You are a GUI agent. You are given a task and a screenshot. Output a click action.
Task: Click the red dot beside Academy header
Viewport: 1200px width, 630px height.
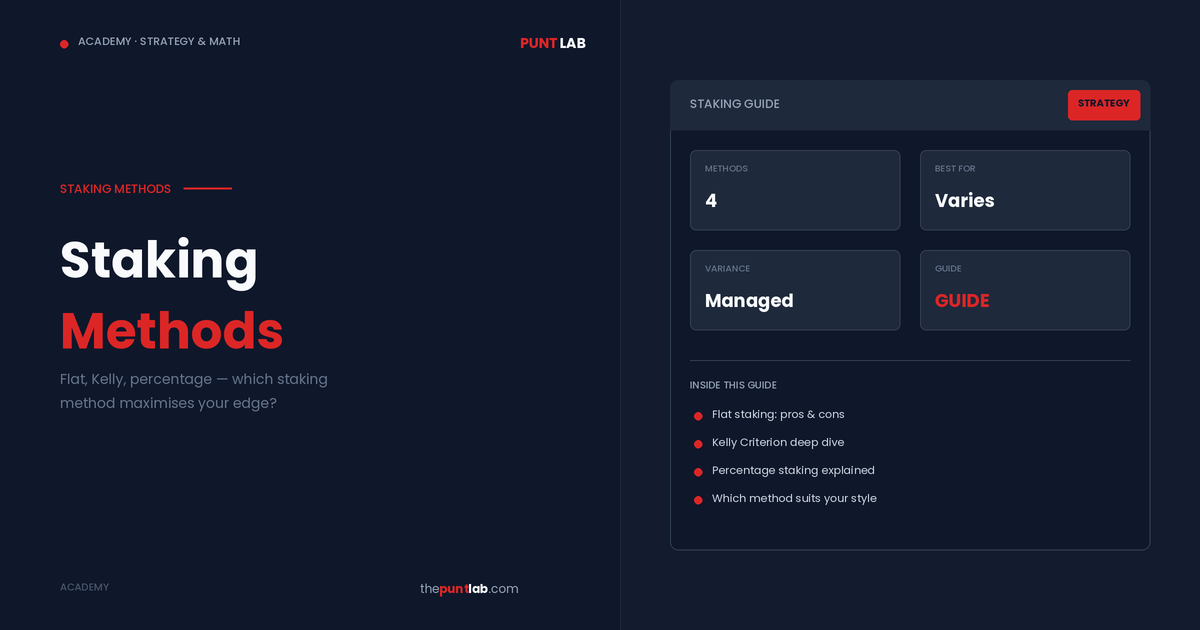(x=64, y=44)
